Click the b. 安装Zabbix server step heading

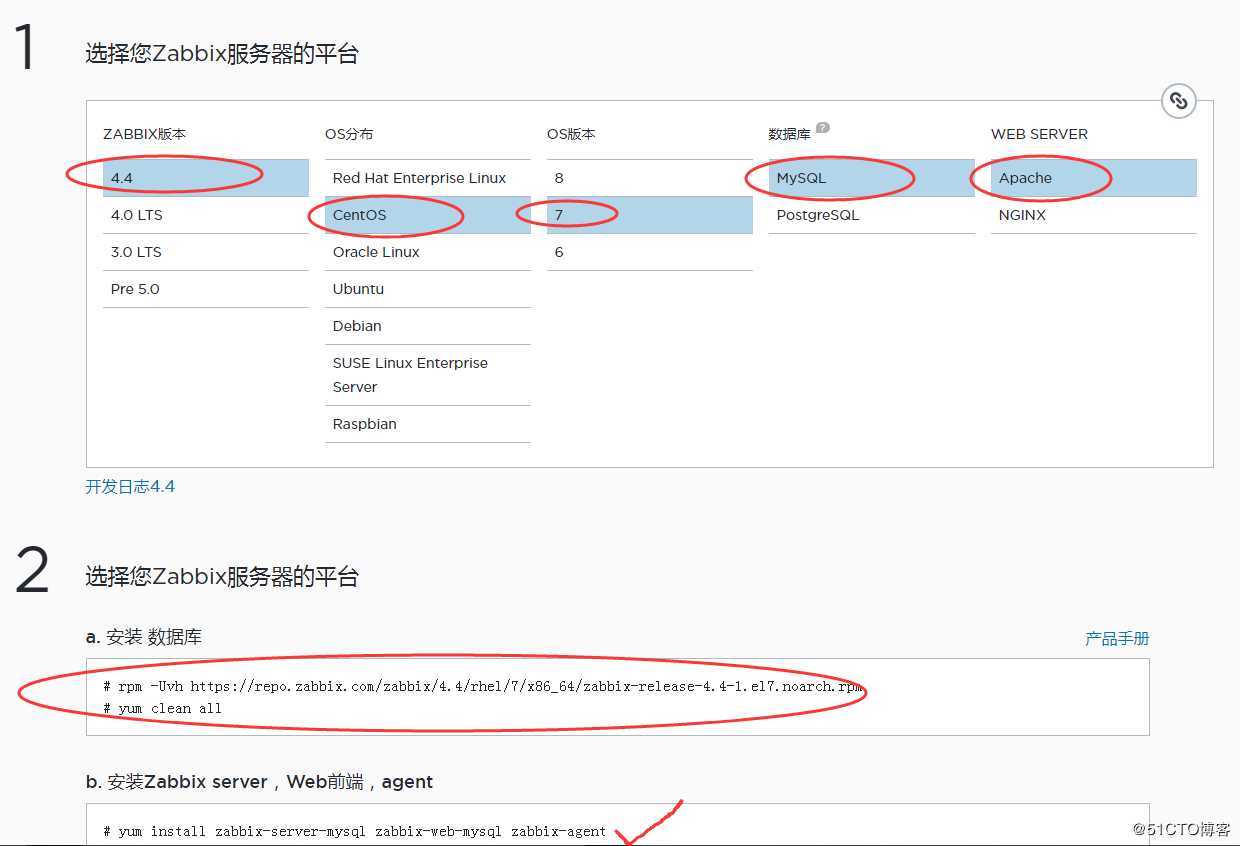[x=260, y=782]
